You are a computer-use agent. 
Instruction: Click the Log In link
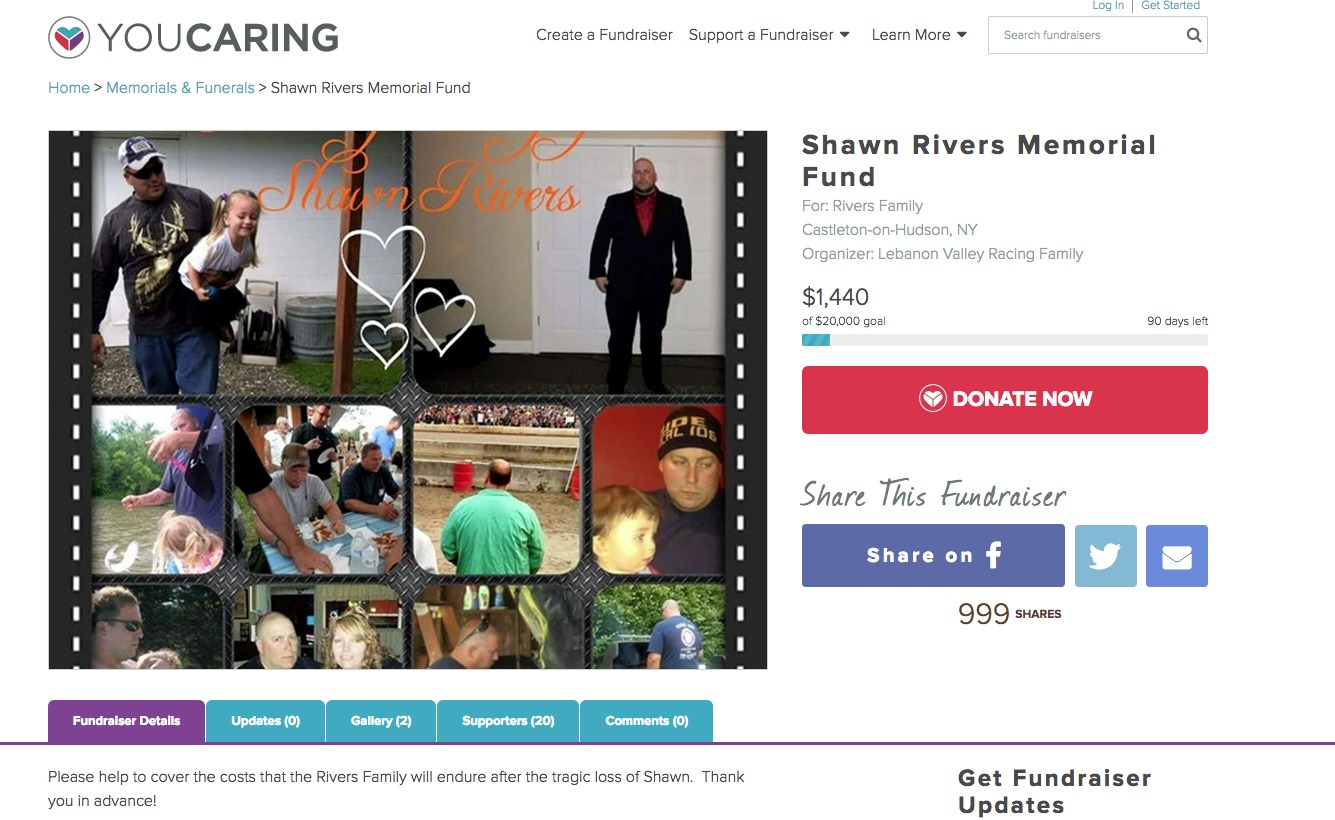(x=1108, y=6)
